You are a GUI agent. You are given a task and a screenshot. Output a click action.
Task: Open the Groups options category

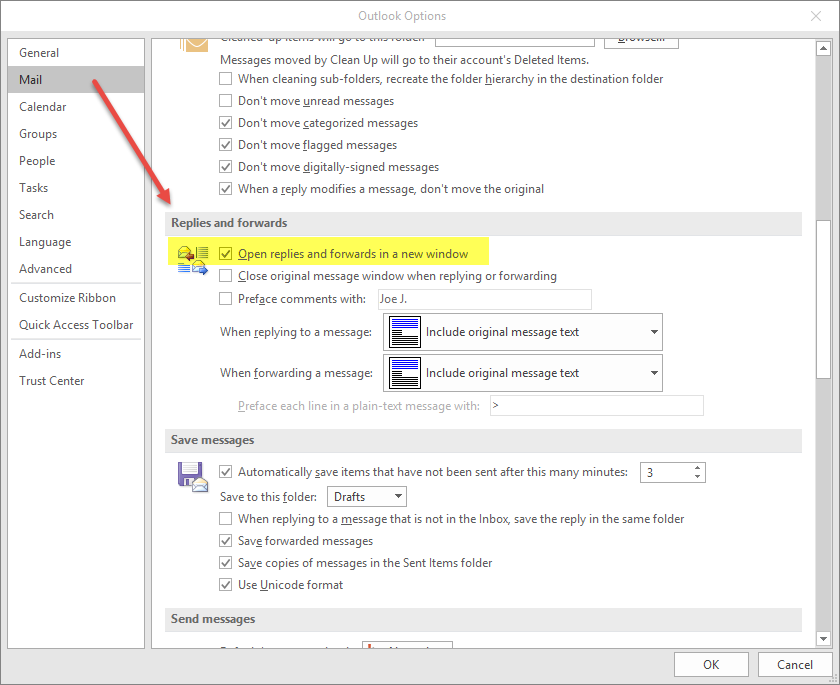point(76,133)
